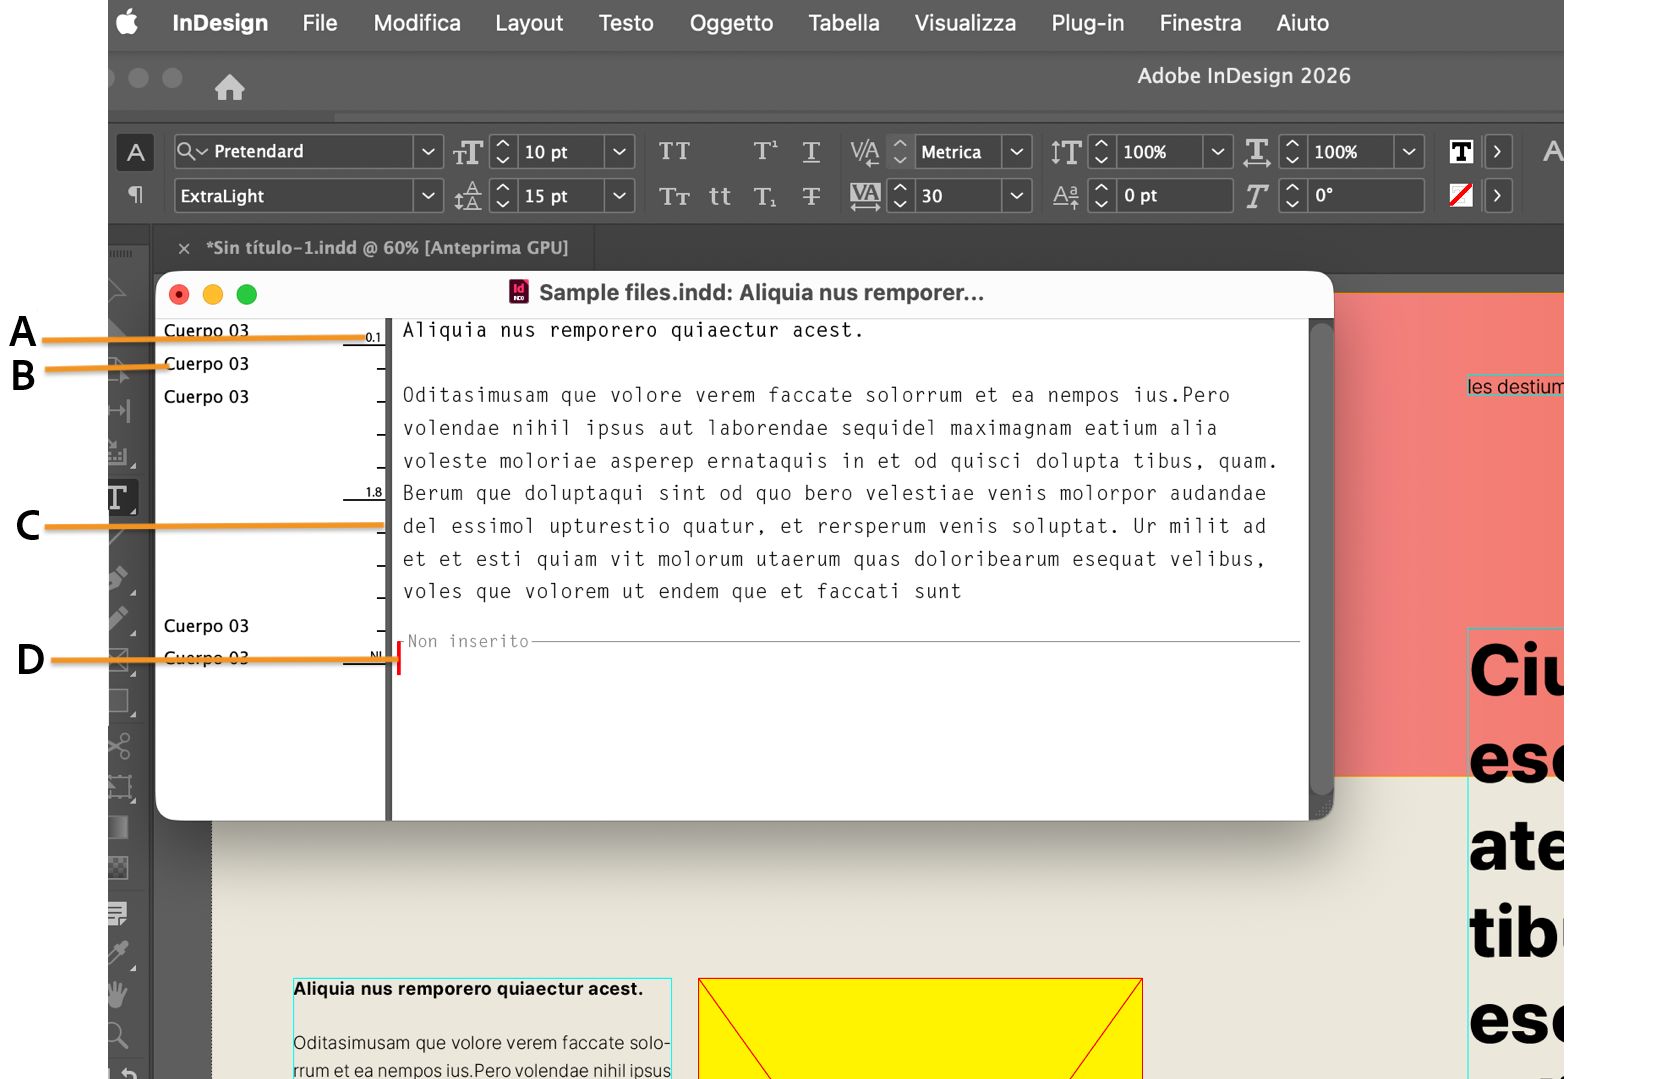Click the font size icon

tap(468, 152)
